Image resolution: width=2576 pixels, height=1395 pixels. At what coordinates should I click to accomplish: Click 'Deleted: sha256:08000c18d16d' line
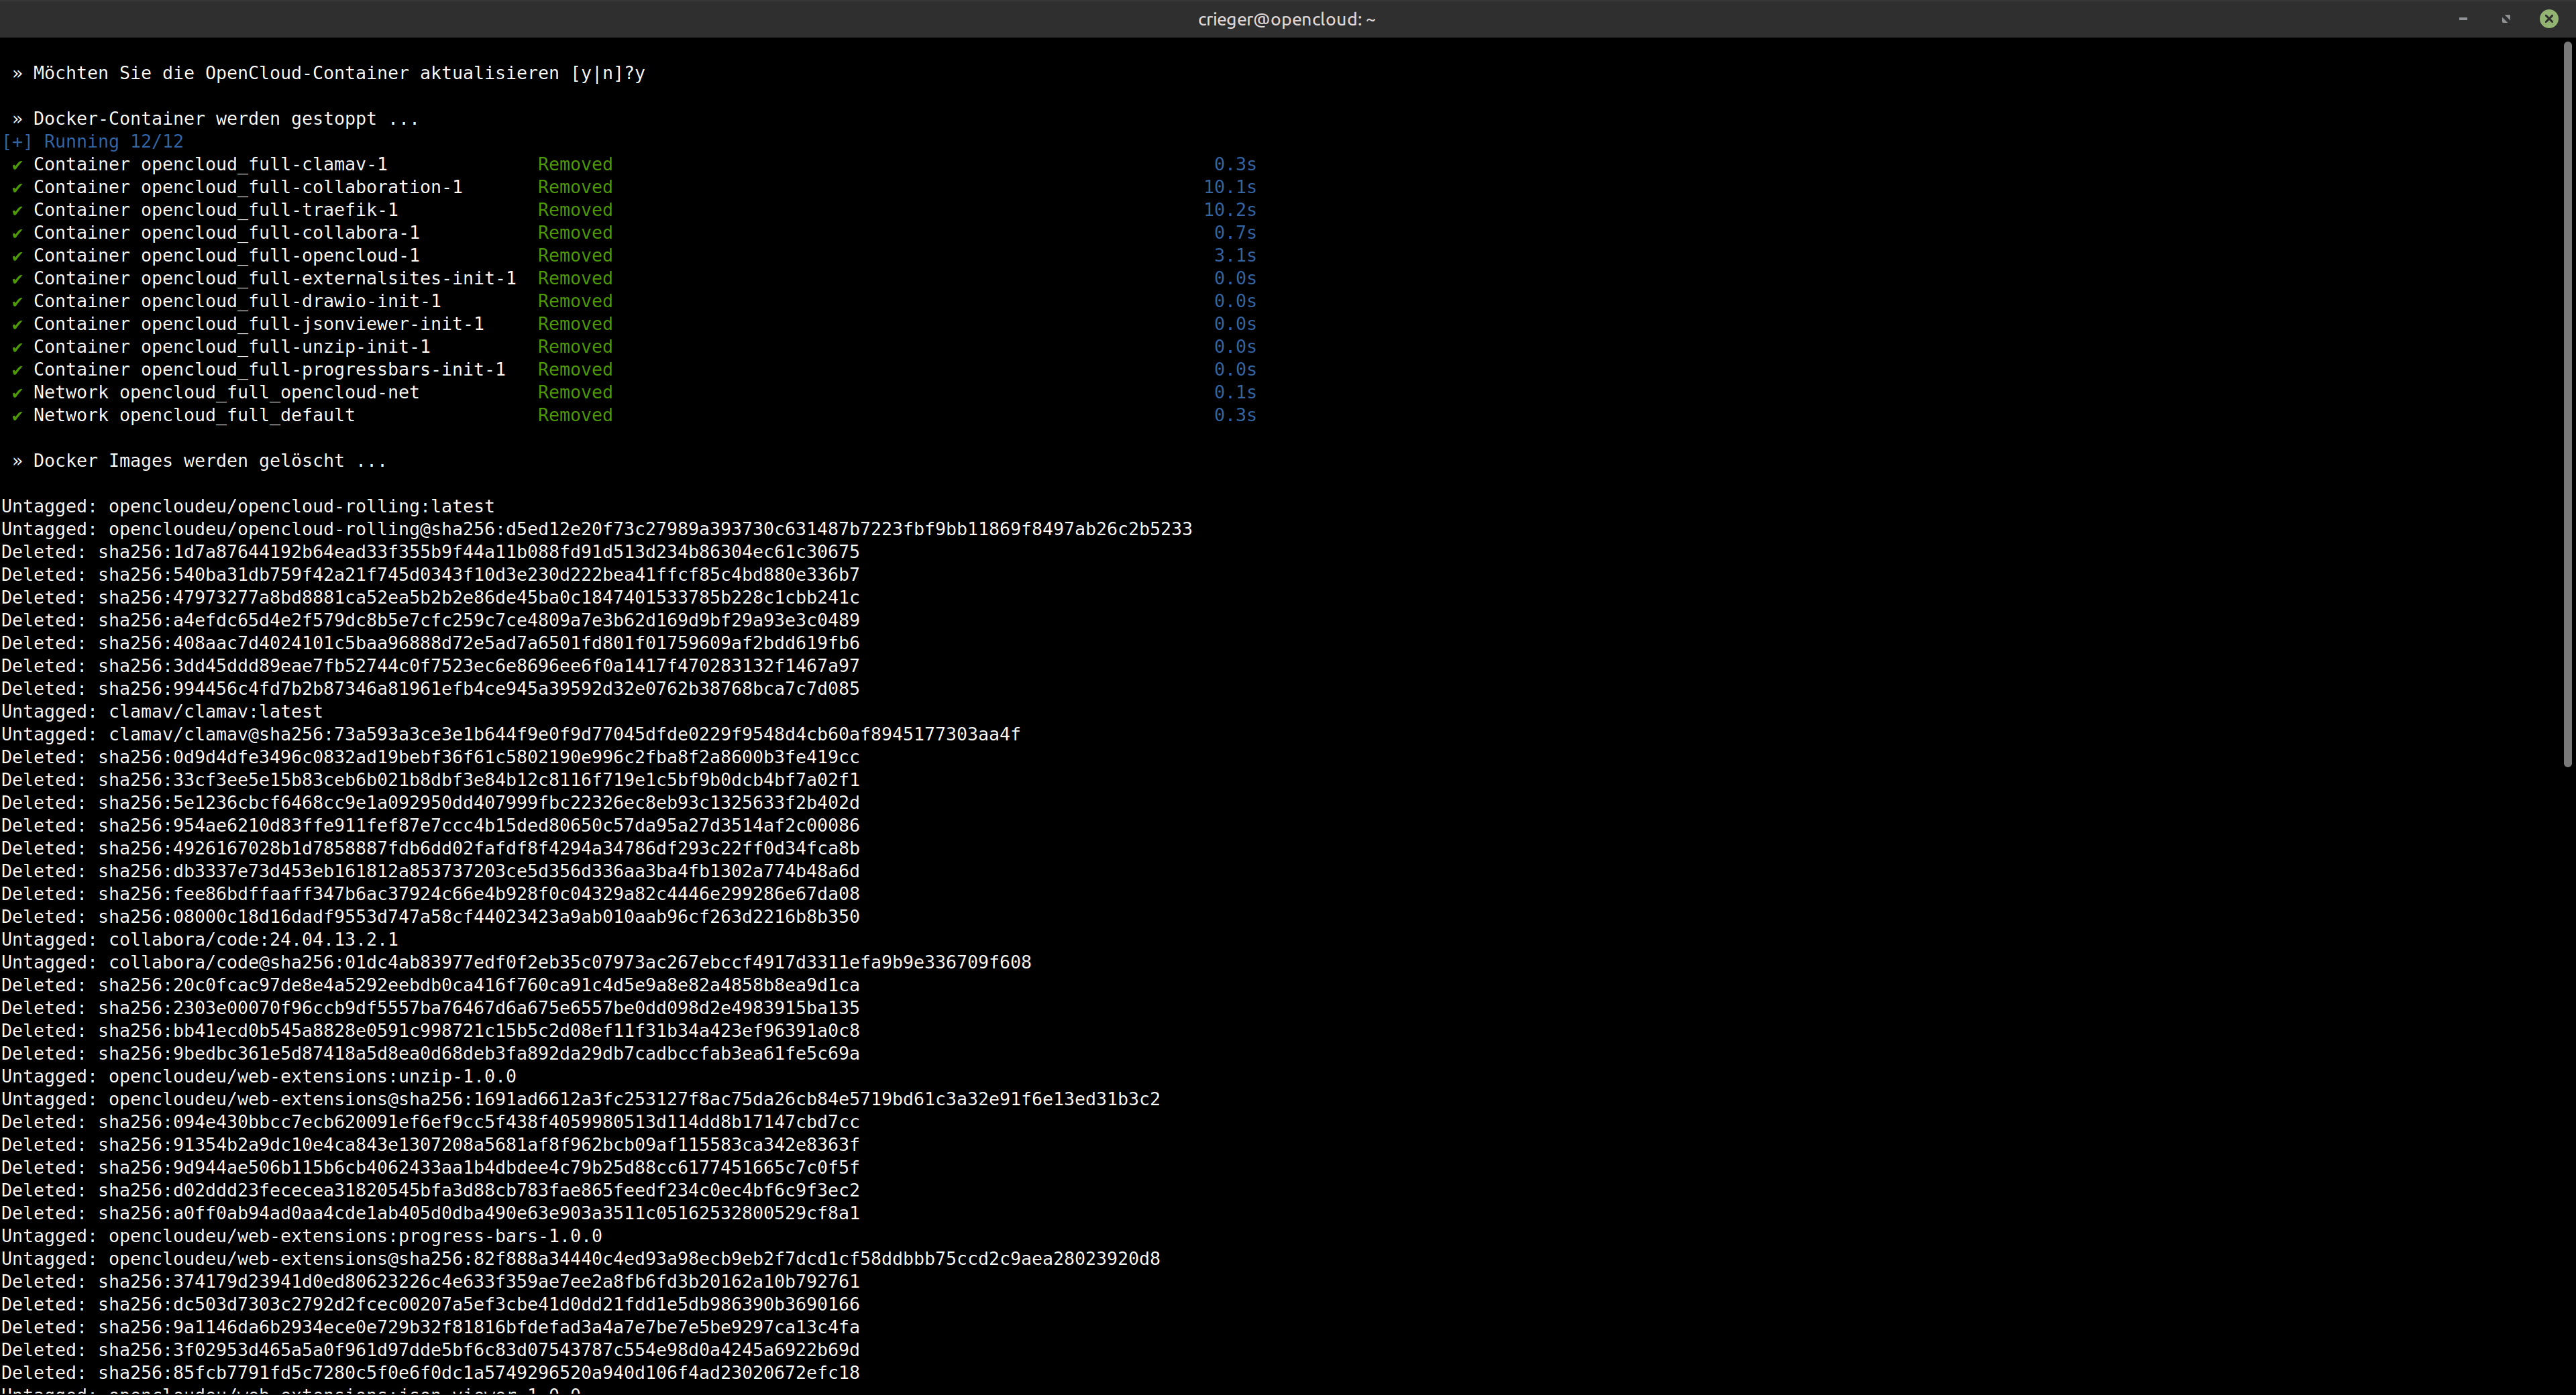point(430,917)
